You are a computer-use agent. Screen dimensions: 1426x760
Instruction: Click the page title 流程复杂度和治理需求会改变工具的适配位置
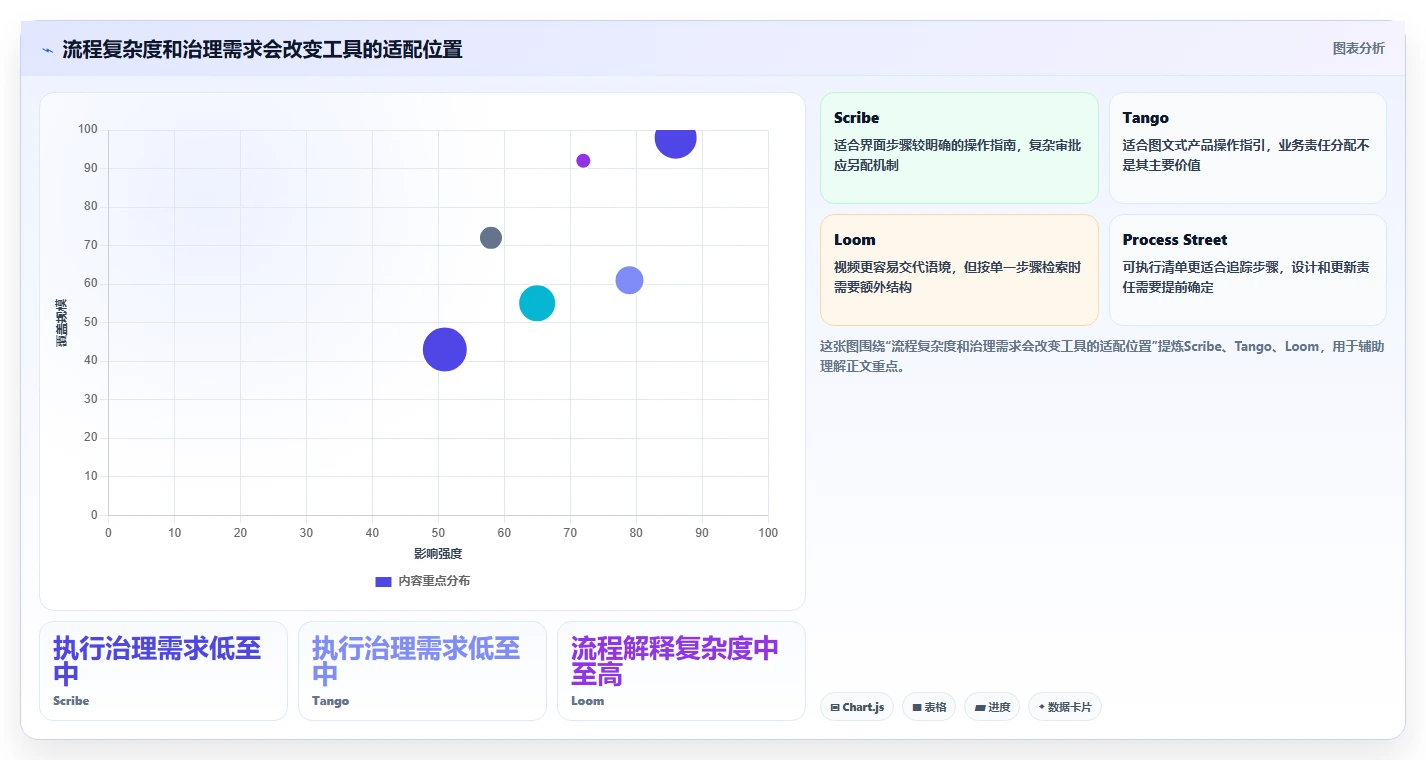pos(262,49)
